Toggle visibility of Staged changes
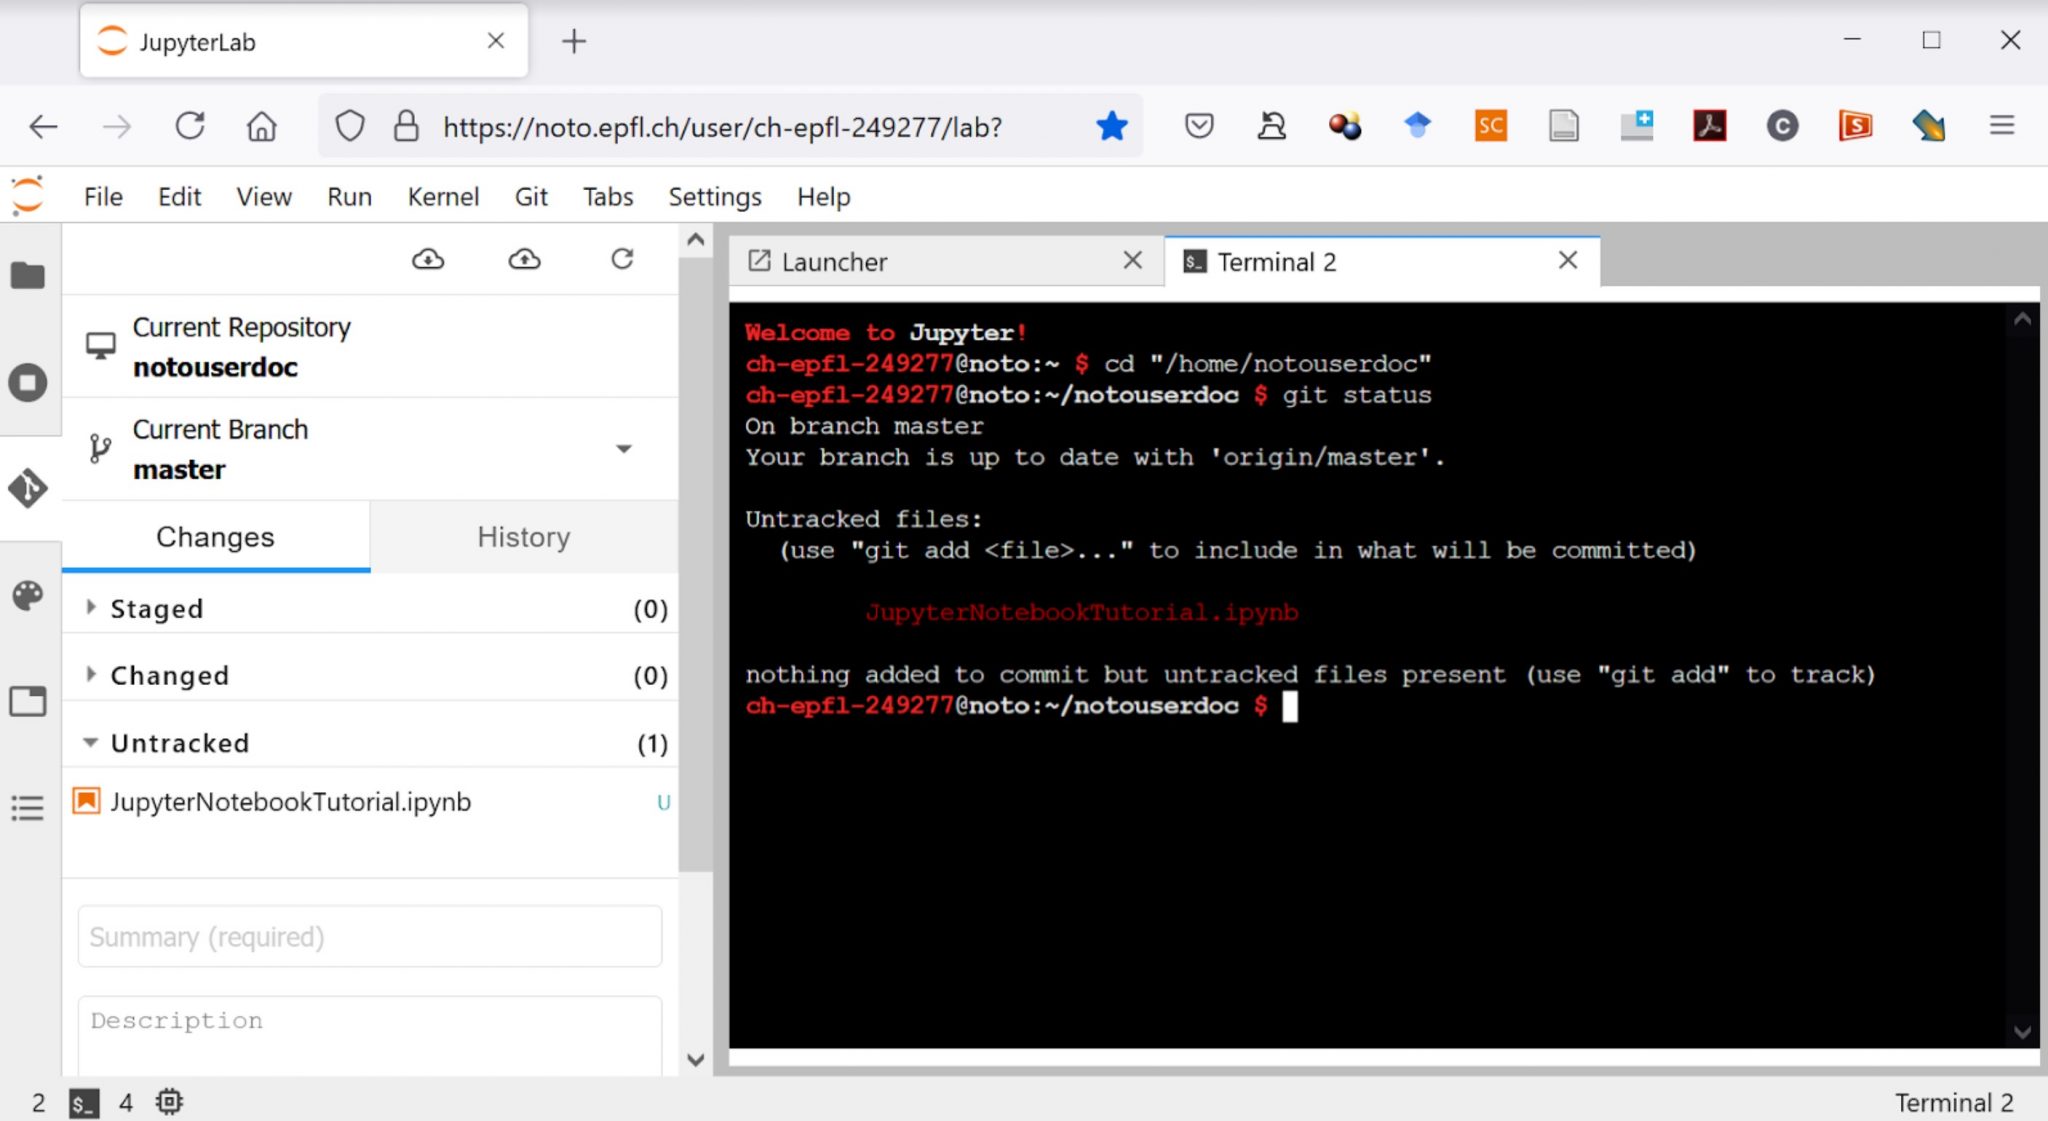The width and height of the screenshot is (2048, 1121). pyautogui.click(x=90, y=607)
